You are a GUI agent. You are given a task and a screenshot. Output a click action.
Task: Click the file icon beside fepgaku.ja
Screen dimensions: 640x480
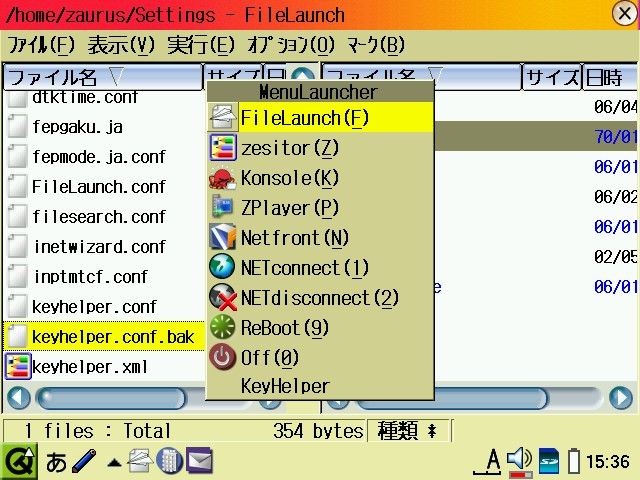tap(17, 126)
